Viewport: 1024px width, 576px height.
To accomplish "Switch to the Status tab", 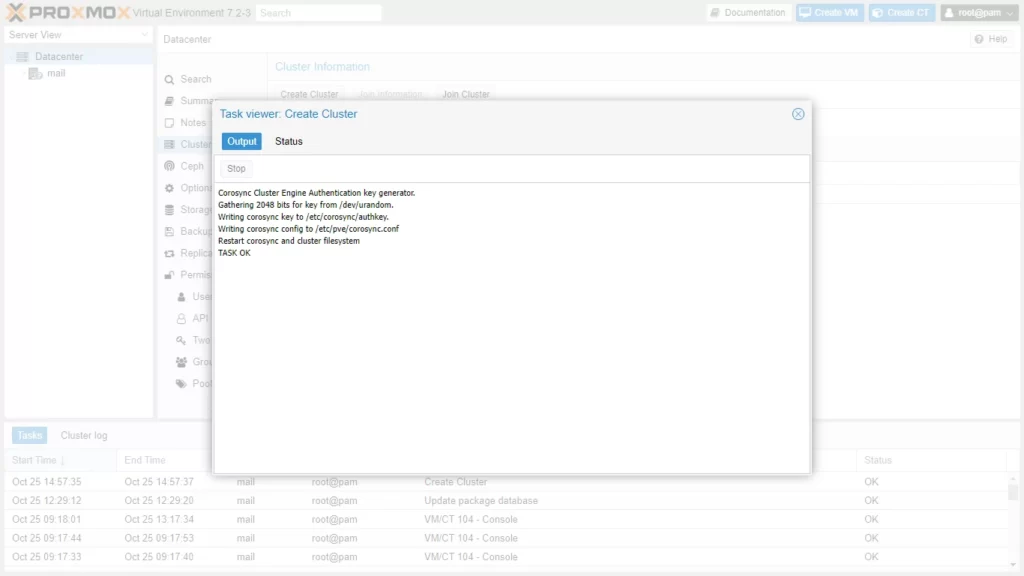I will [x=289, y=142].
